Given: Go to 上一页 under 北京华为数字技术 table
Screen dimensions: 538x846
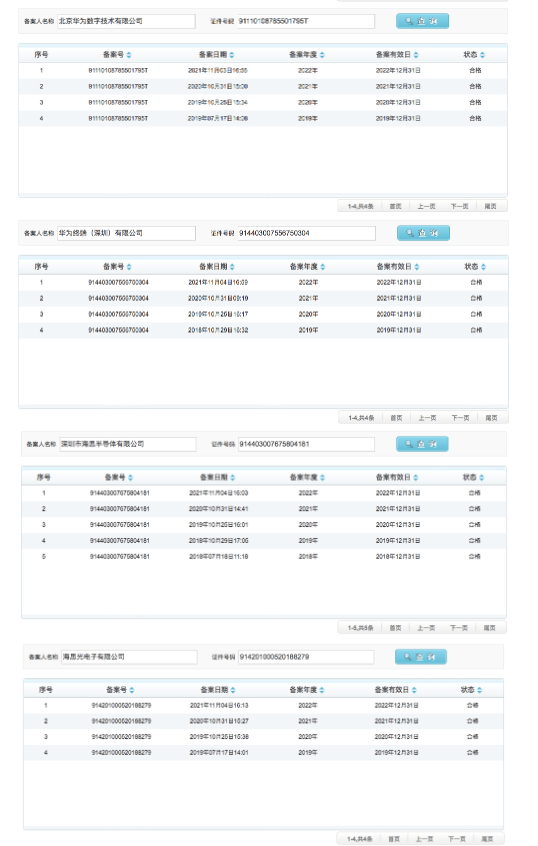Looking at the screenshot, I should point(426,206).
